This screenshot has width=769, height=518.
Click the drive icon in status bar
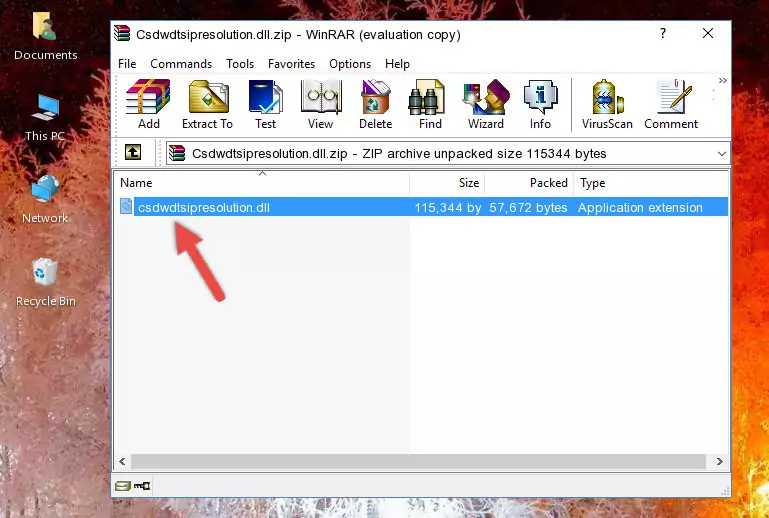pyautogui.click(x=123, y=486)
